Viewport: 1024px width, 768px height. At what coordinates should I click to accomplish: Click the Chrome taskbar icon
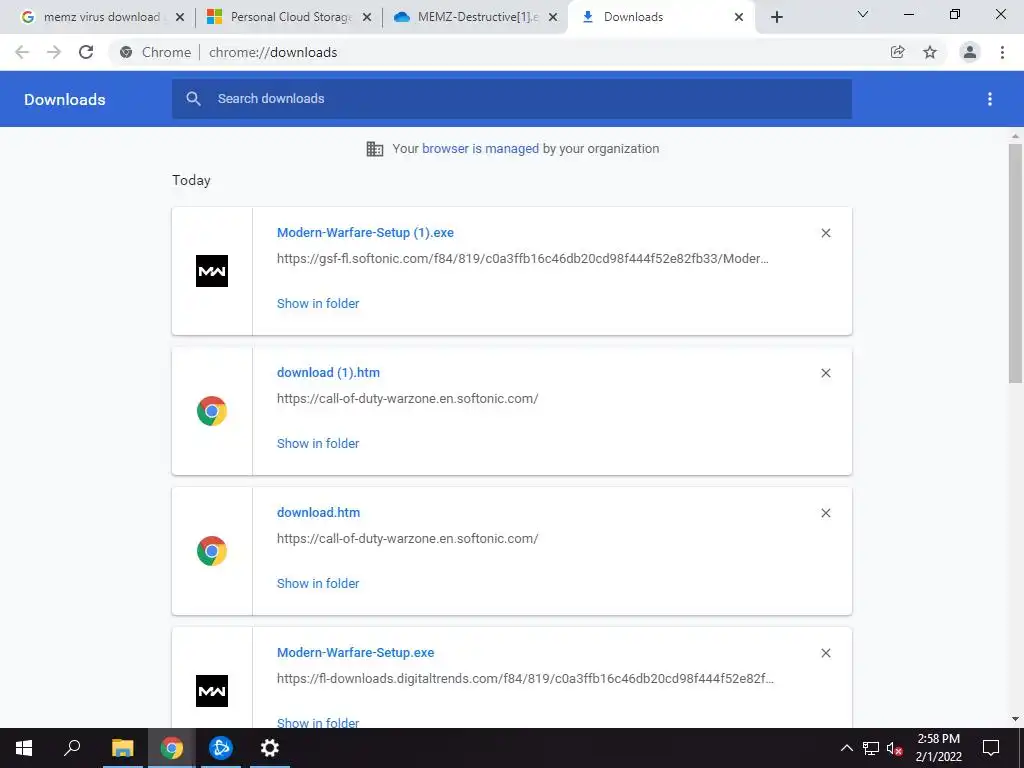171,748
